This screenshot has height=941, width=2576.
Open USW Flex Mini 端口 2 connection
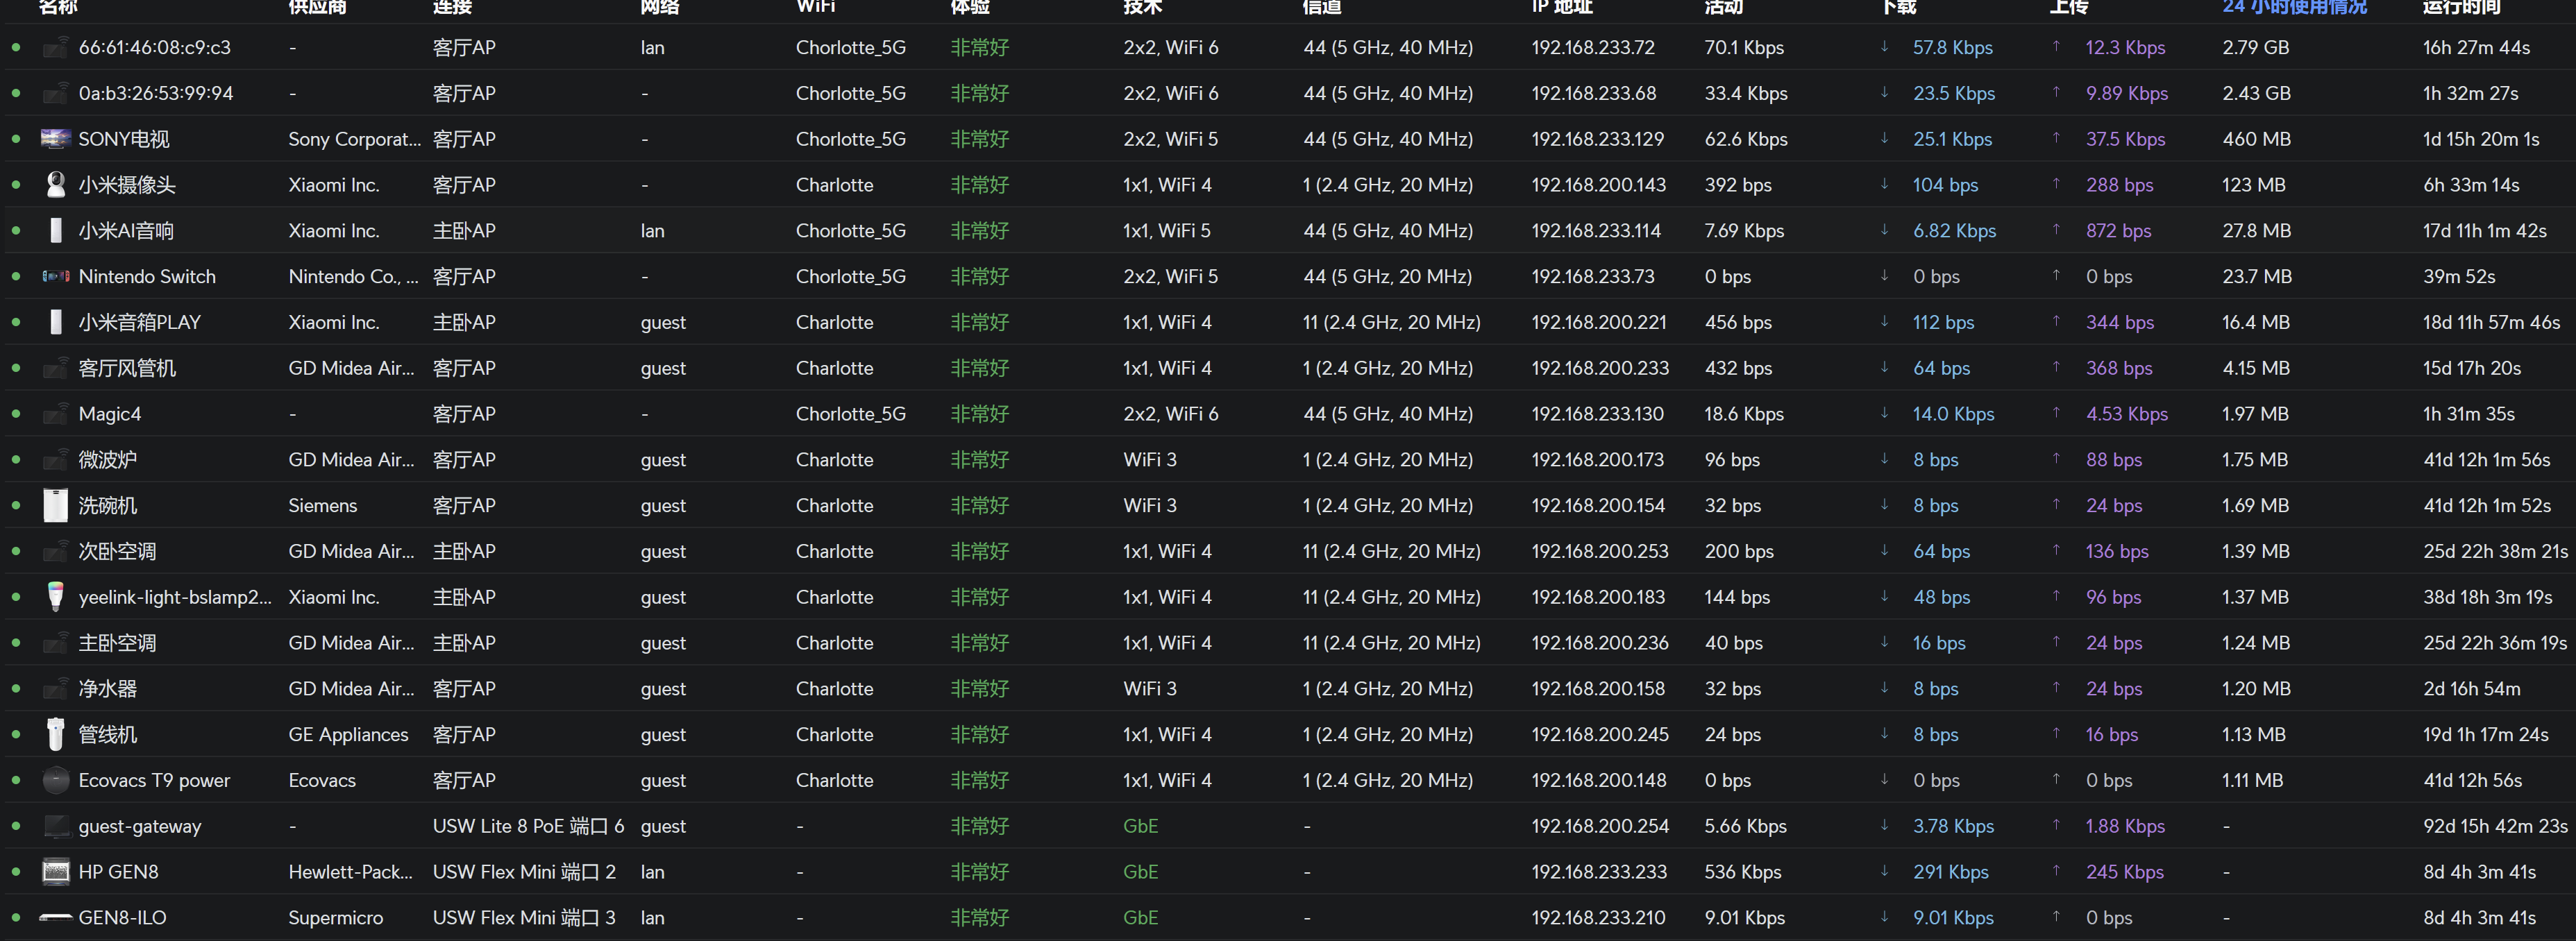tap(524, 872)
